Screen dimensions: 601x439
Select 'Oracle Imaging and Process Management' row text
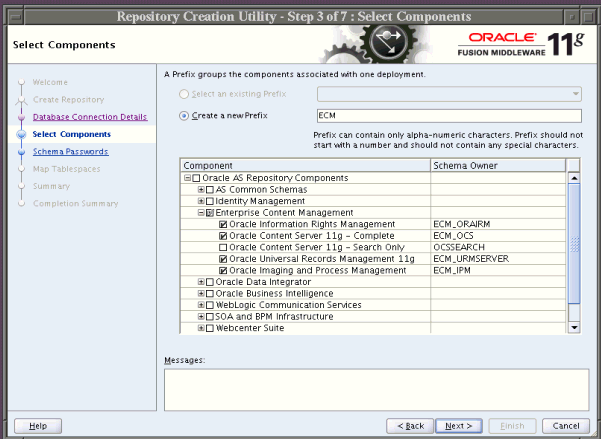317,270
